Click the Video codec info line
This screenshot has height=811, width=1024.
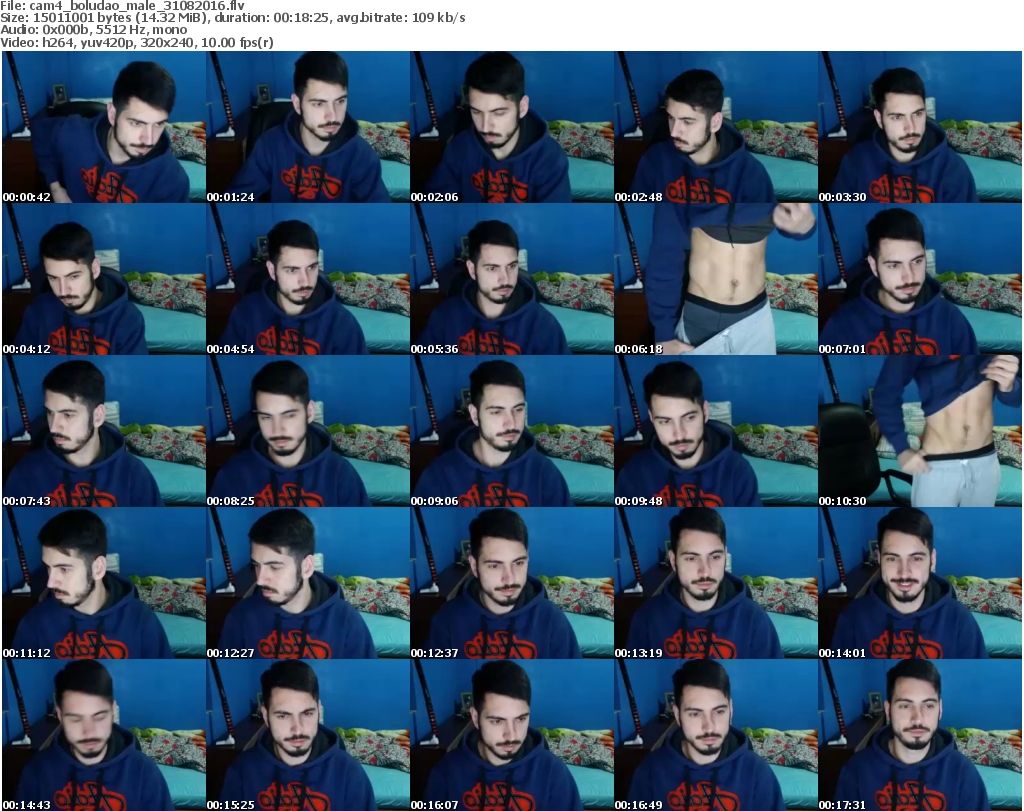[136, 42]
